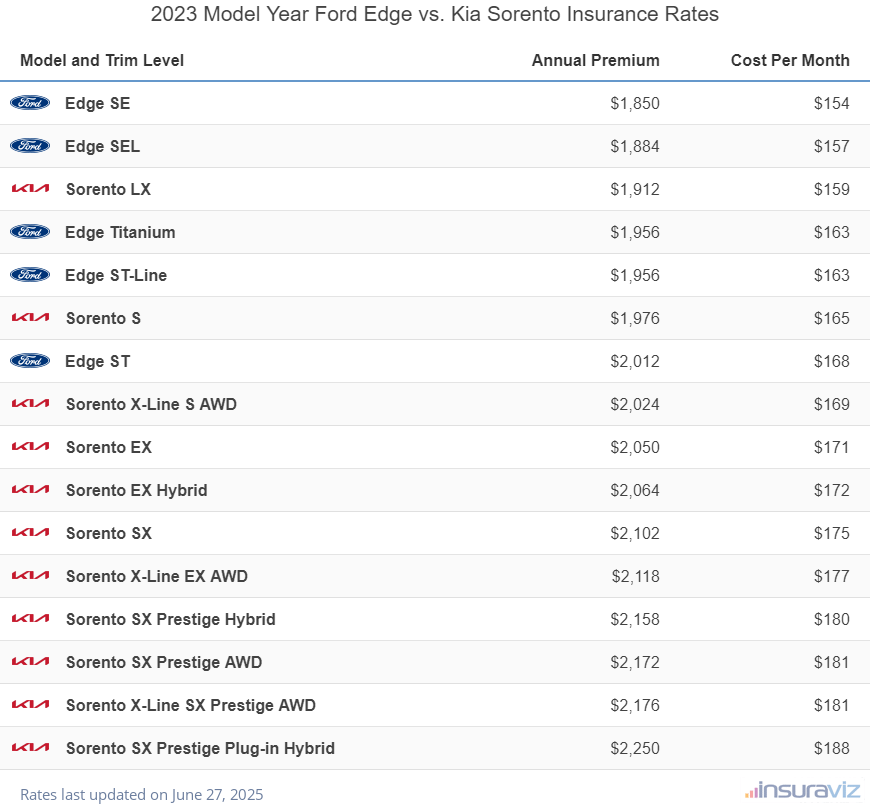This screenshot has width=870, height=810.
Task: Click the $2,064 annual premium value
Action: [635, 490]
